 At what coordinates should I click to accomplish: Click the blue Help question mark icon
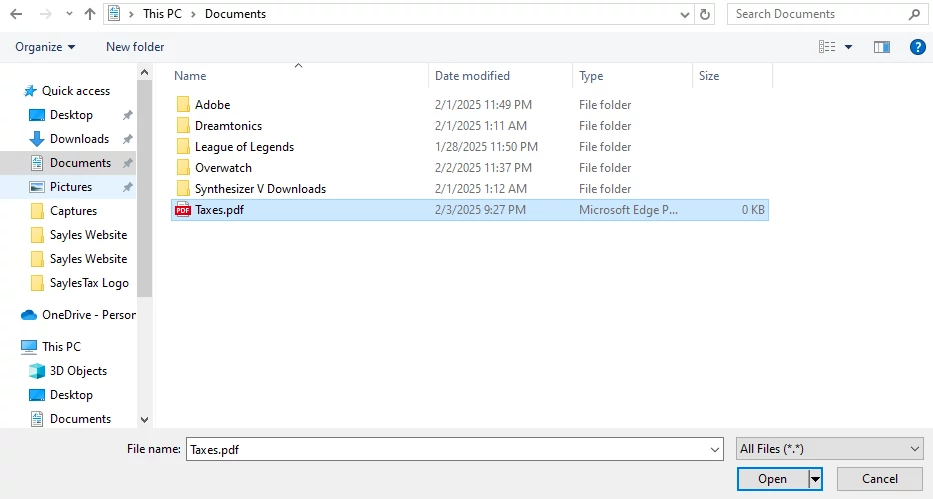point(917,47)
